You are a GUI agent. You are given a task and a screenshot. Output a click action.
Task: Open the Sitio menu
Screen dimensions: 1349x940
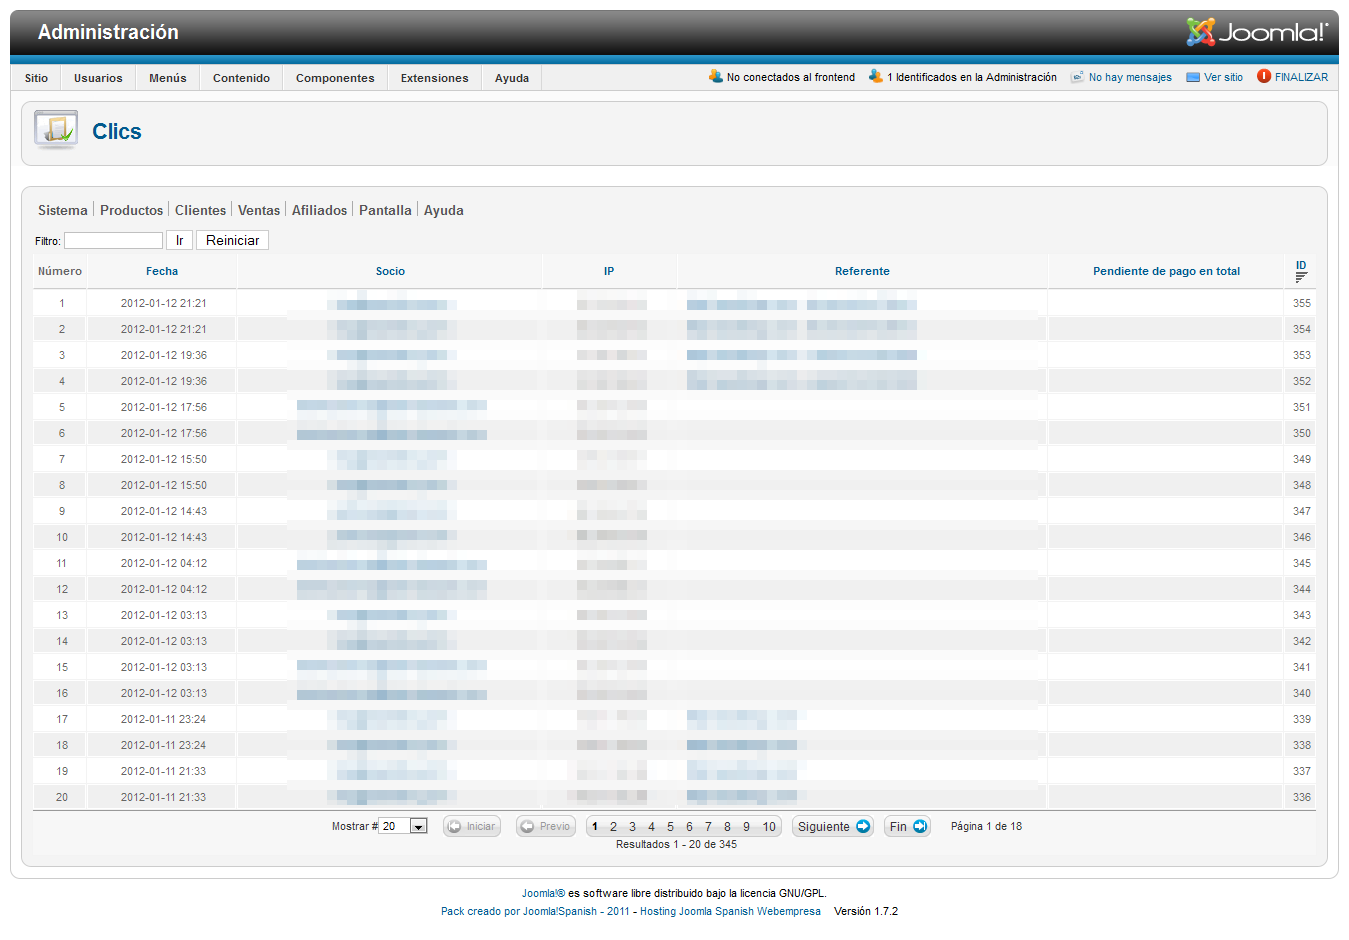point(36,78)
